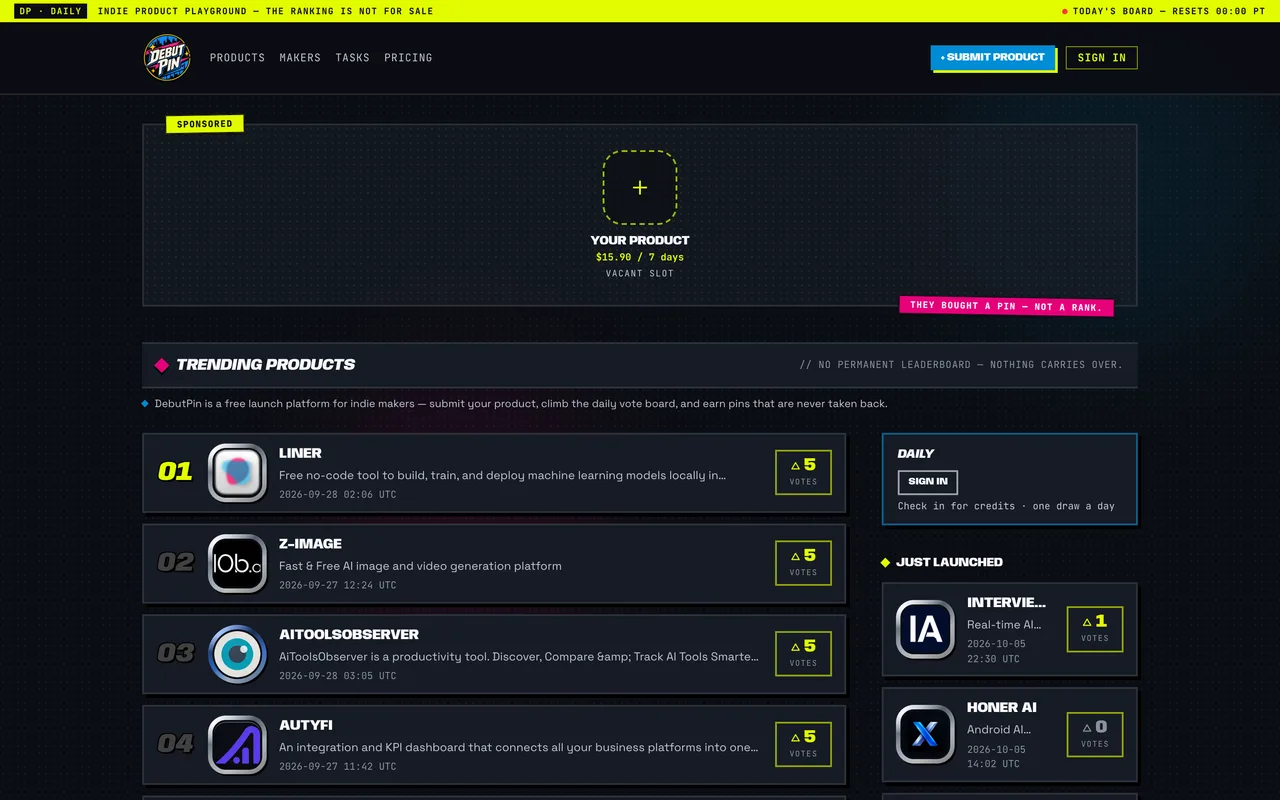Click timestamp 2026-09-28 02:06 UTC

click(x=338, y=495)
